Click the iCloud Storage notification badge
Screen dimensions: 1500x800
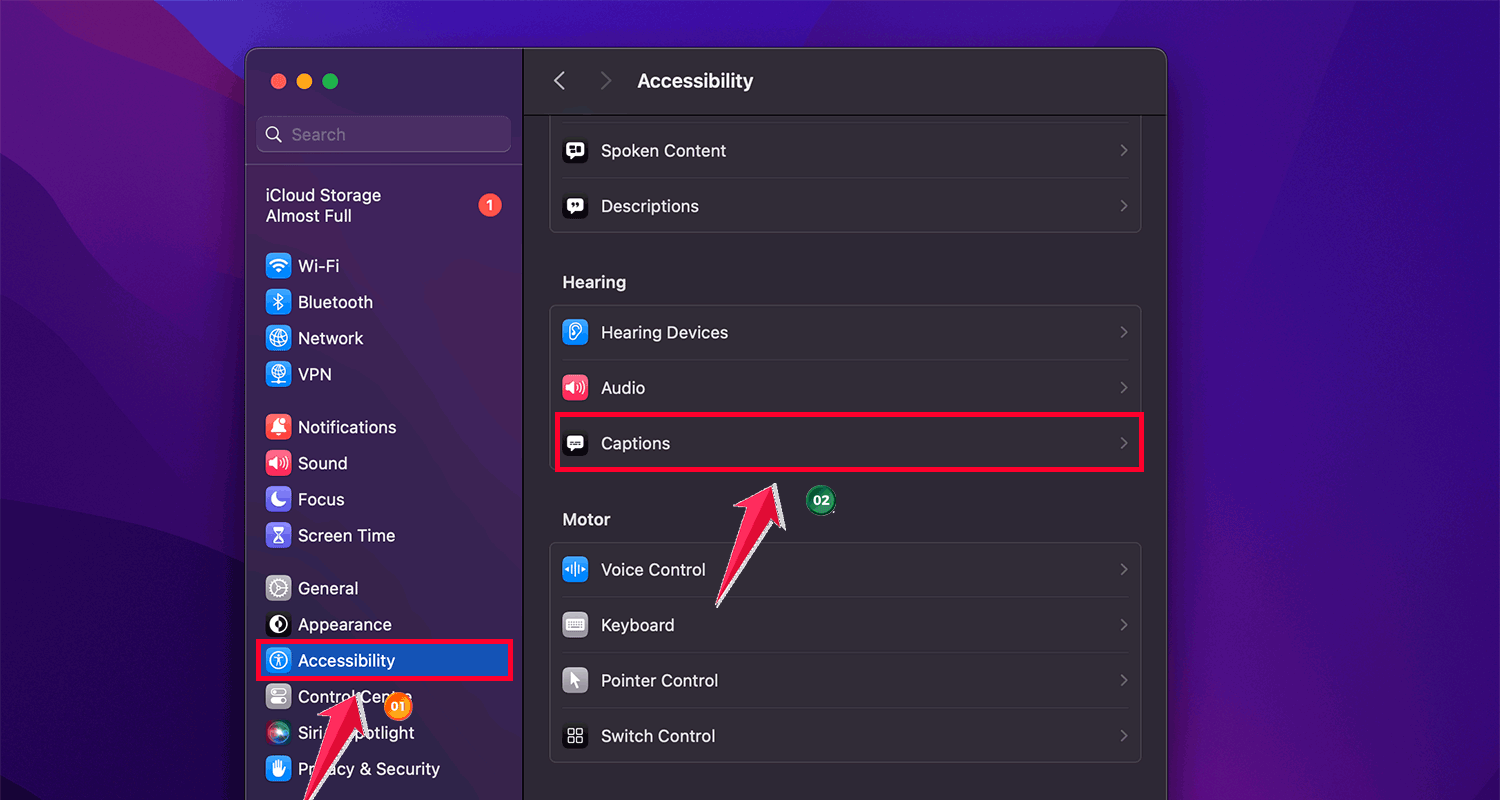(490, 205)
